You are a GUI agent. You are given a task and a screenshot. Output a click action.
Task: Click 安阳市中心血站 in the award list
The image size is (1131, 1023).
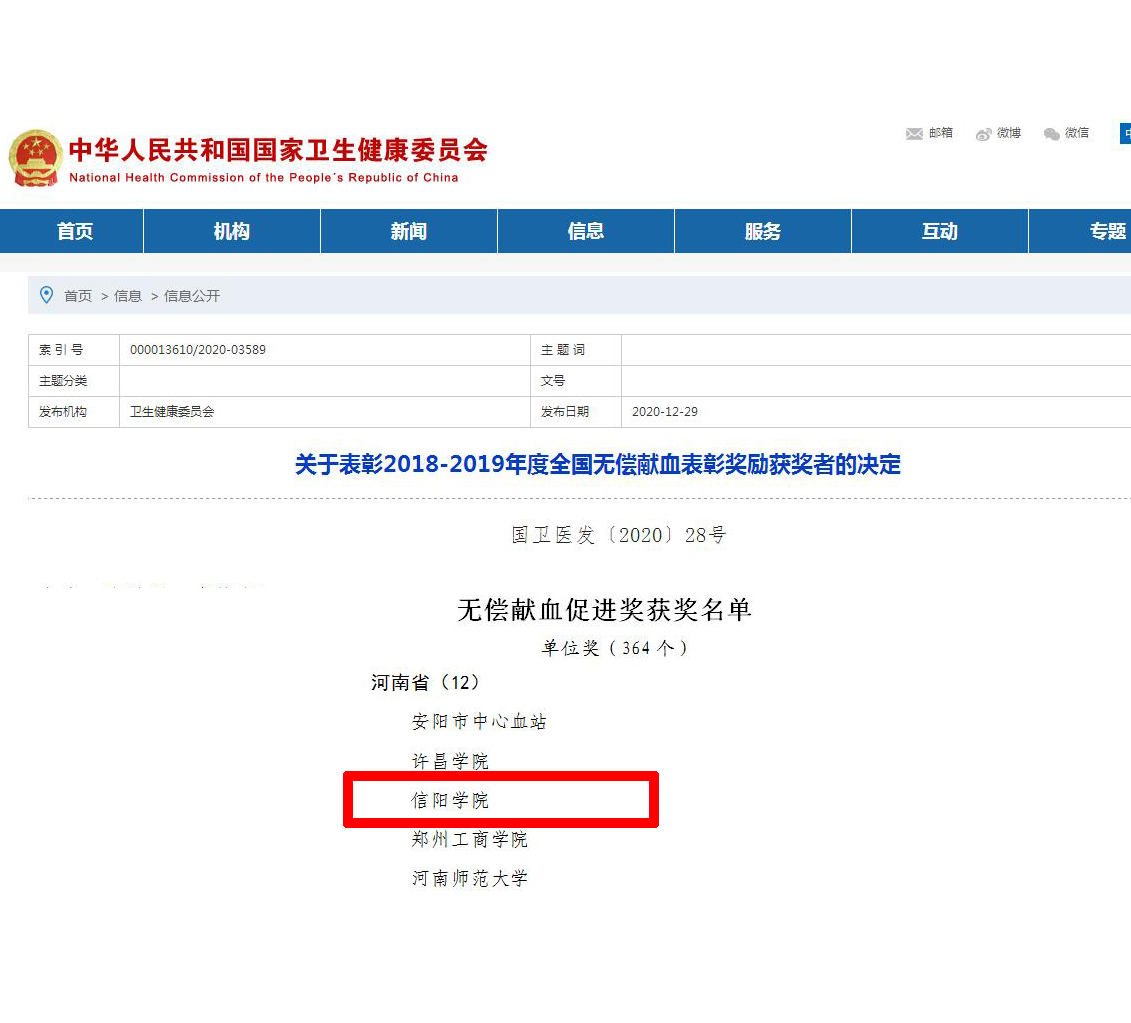tap(479, 721)
